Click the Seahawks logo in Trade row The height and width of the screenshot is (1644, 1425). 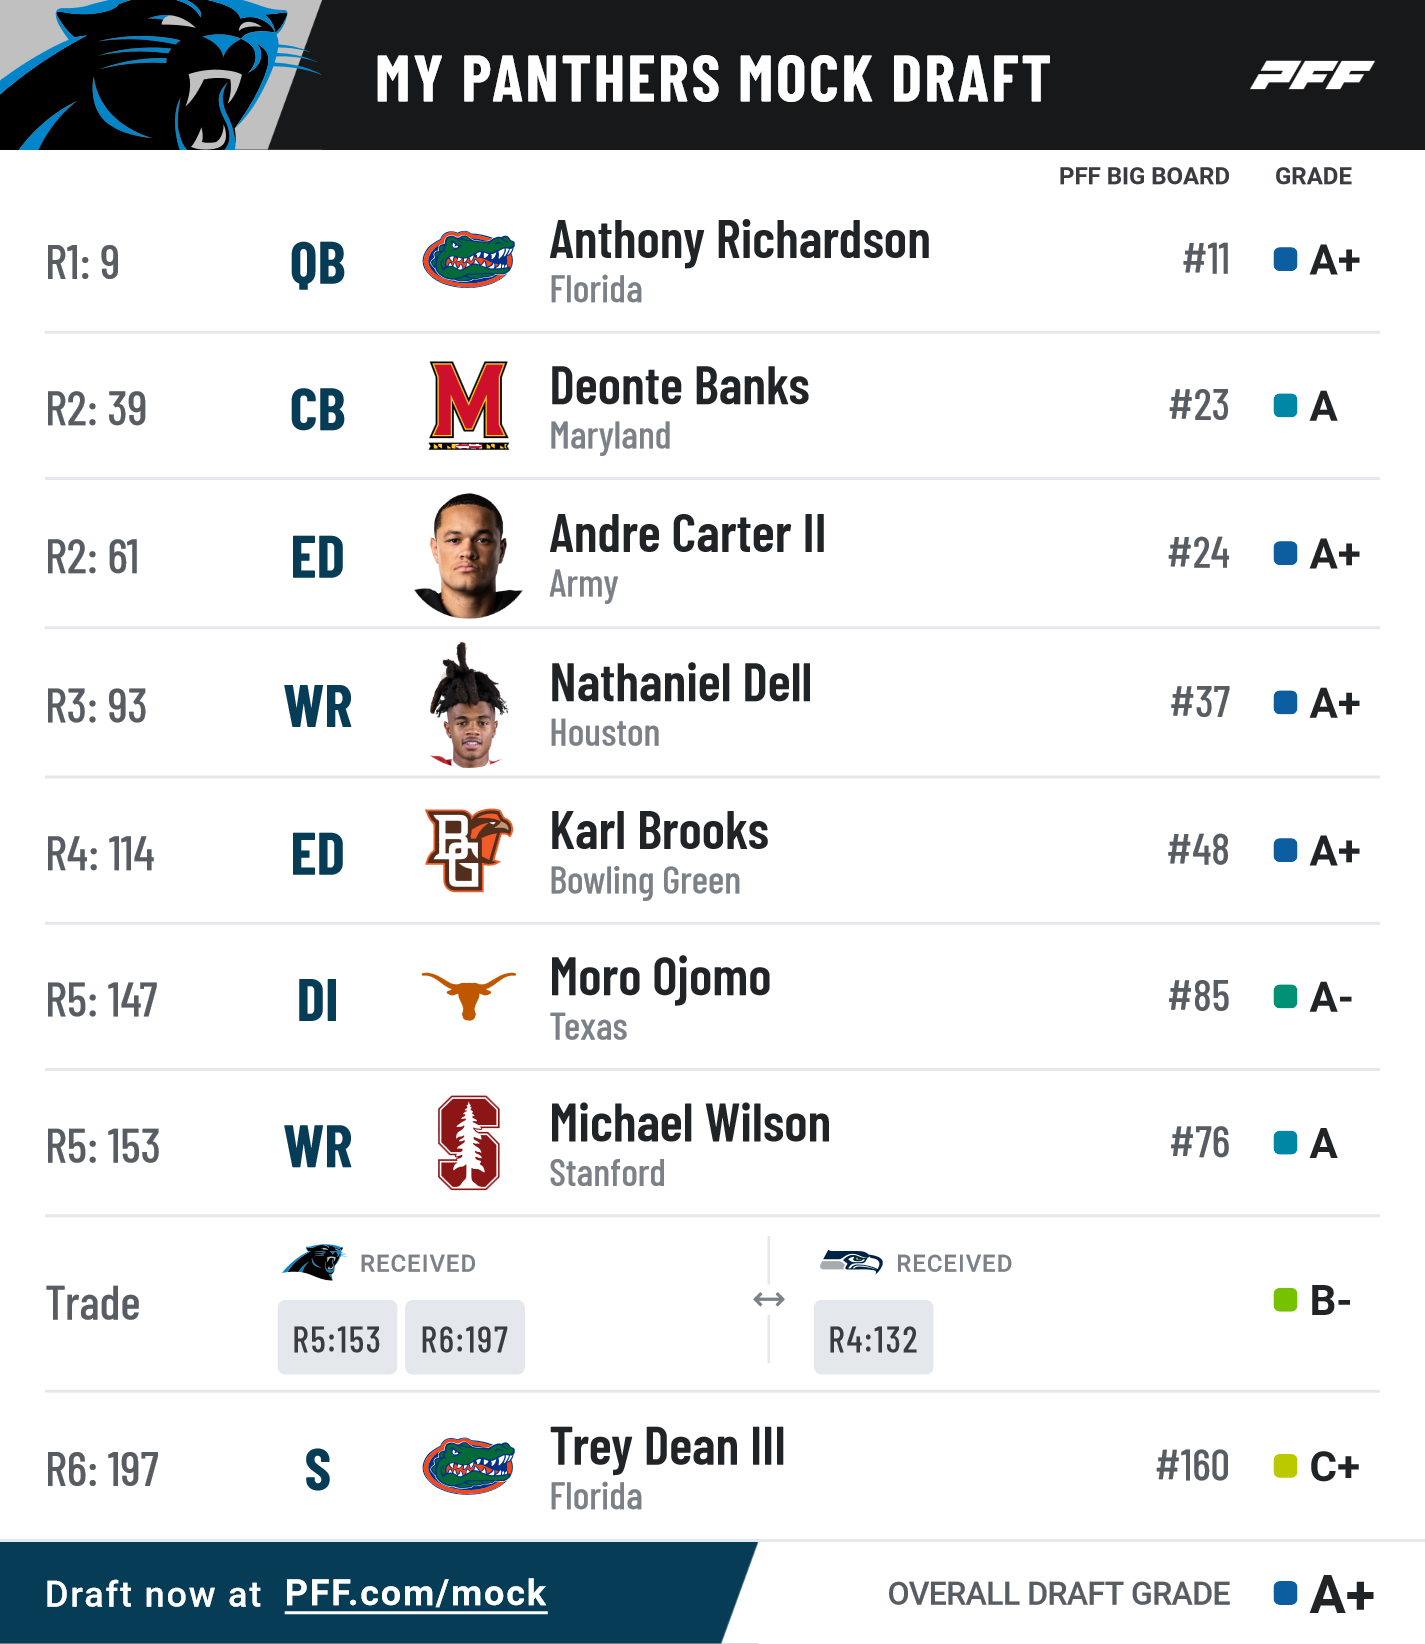tap(851, 1261)
